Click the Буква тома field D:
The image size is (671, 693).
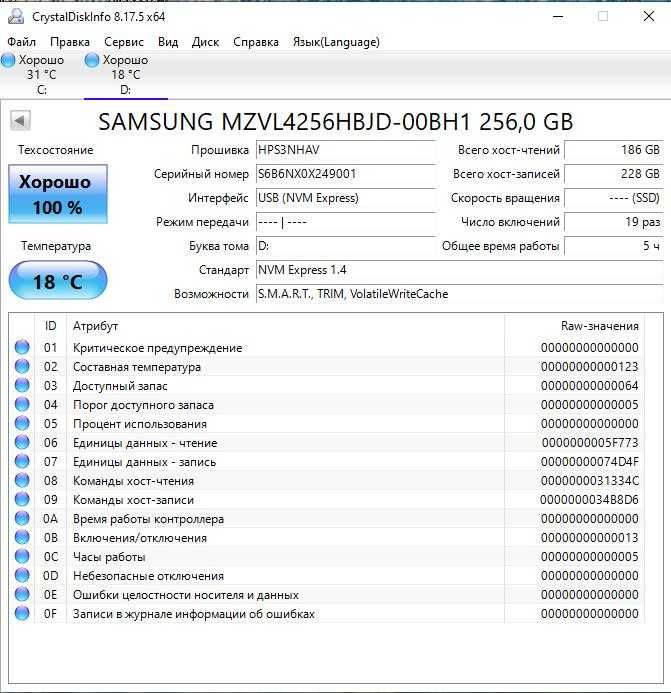pyautogui.click(x=346, y=246)
